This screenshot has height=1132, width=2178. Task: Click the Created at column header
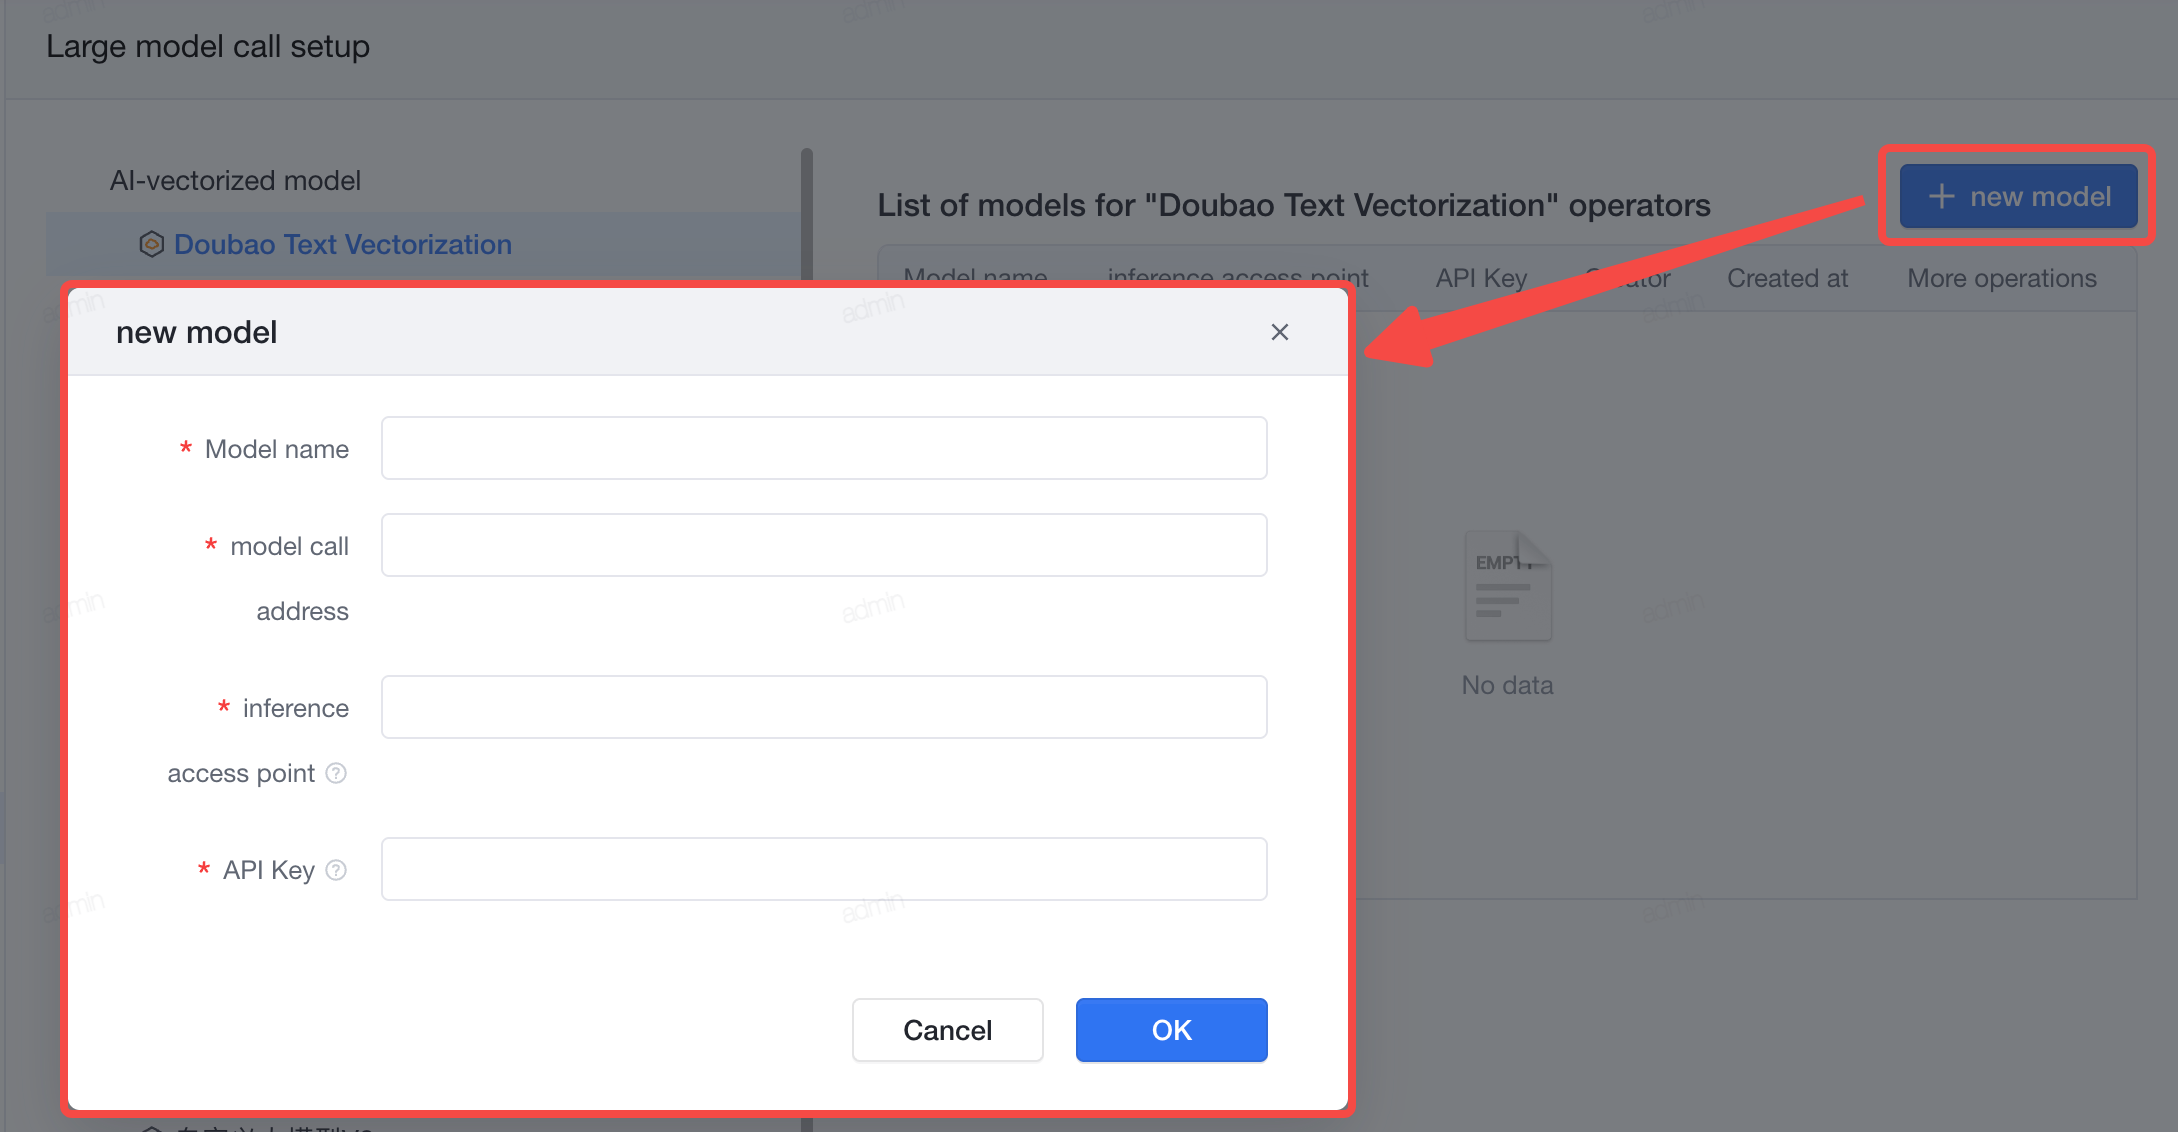coord(1787,278)
